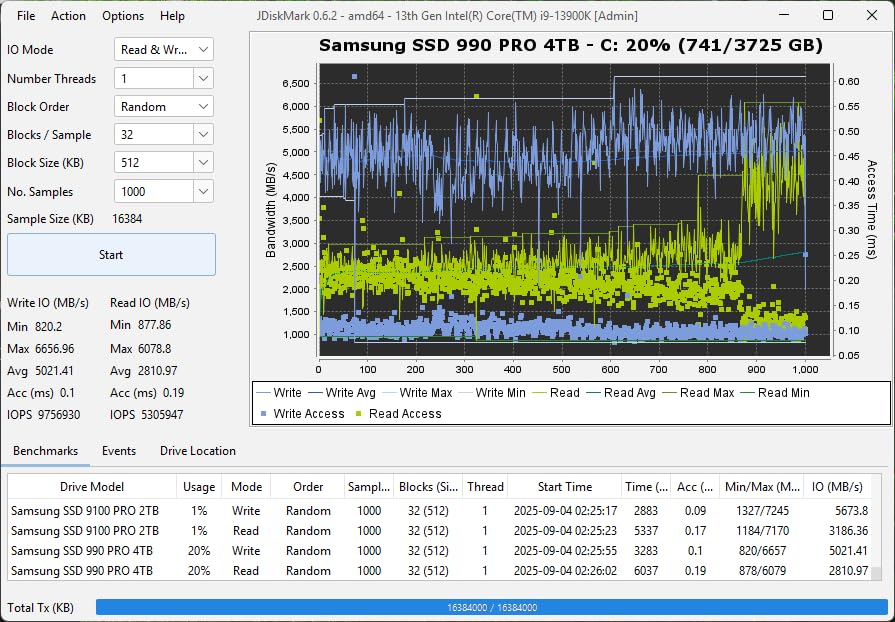The height and width of the screenshot is (622, 895).
Task: Sort by Thread column header
Action: (x=485, y=487)
